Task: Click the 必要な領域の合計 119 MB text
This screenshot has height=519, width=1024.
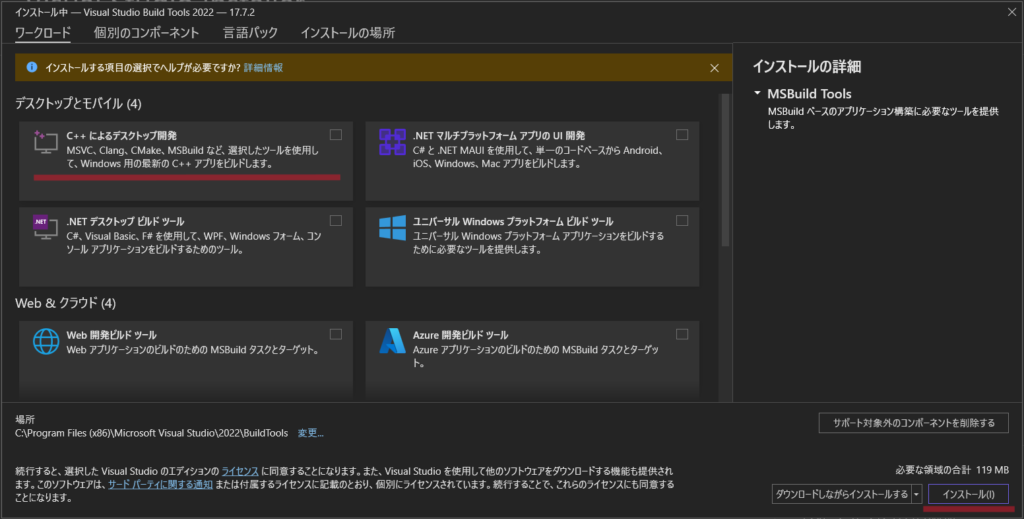Action: 952,469
